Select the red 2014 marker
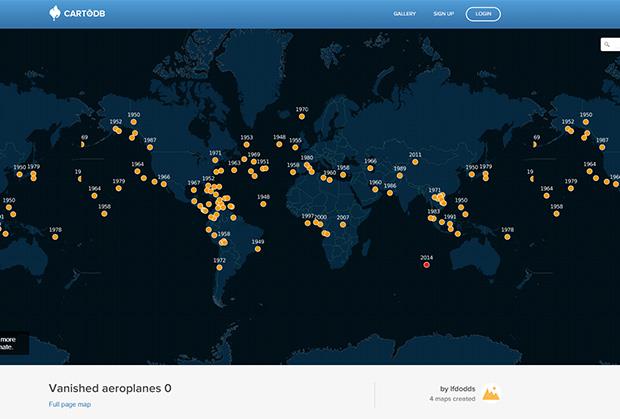Screen dimensions: 620x419 coord(427,266)
